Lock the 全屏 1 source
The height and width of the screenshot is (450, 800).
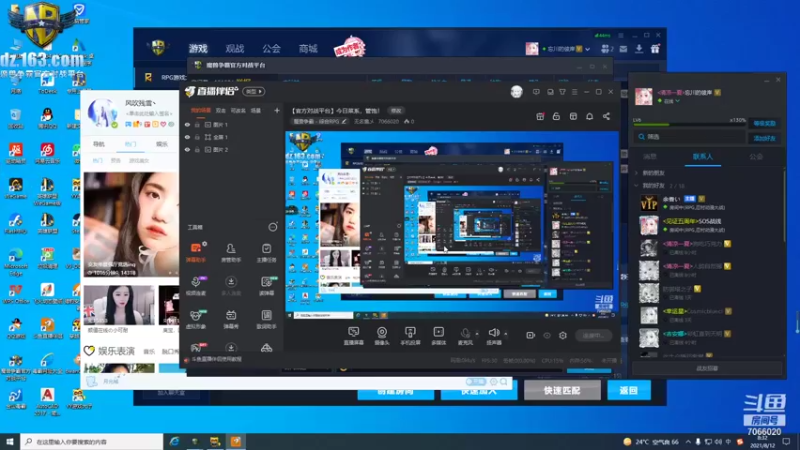click(x=197, y=137)
